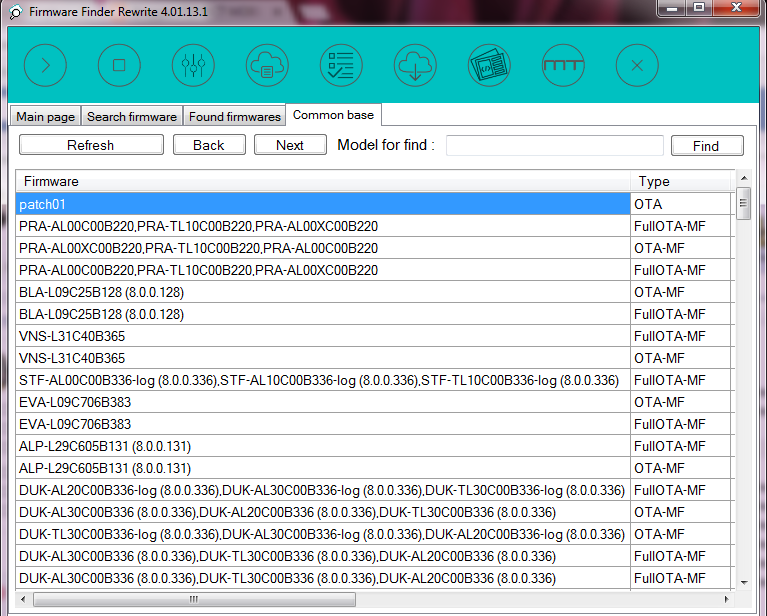Click the Firmware column header
Screen dimensions: 767x616
[323, 181]
